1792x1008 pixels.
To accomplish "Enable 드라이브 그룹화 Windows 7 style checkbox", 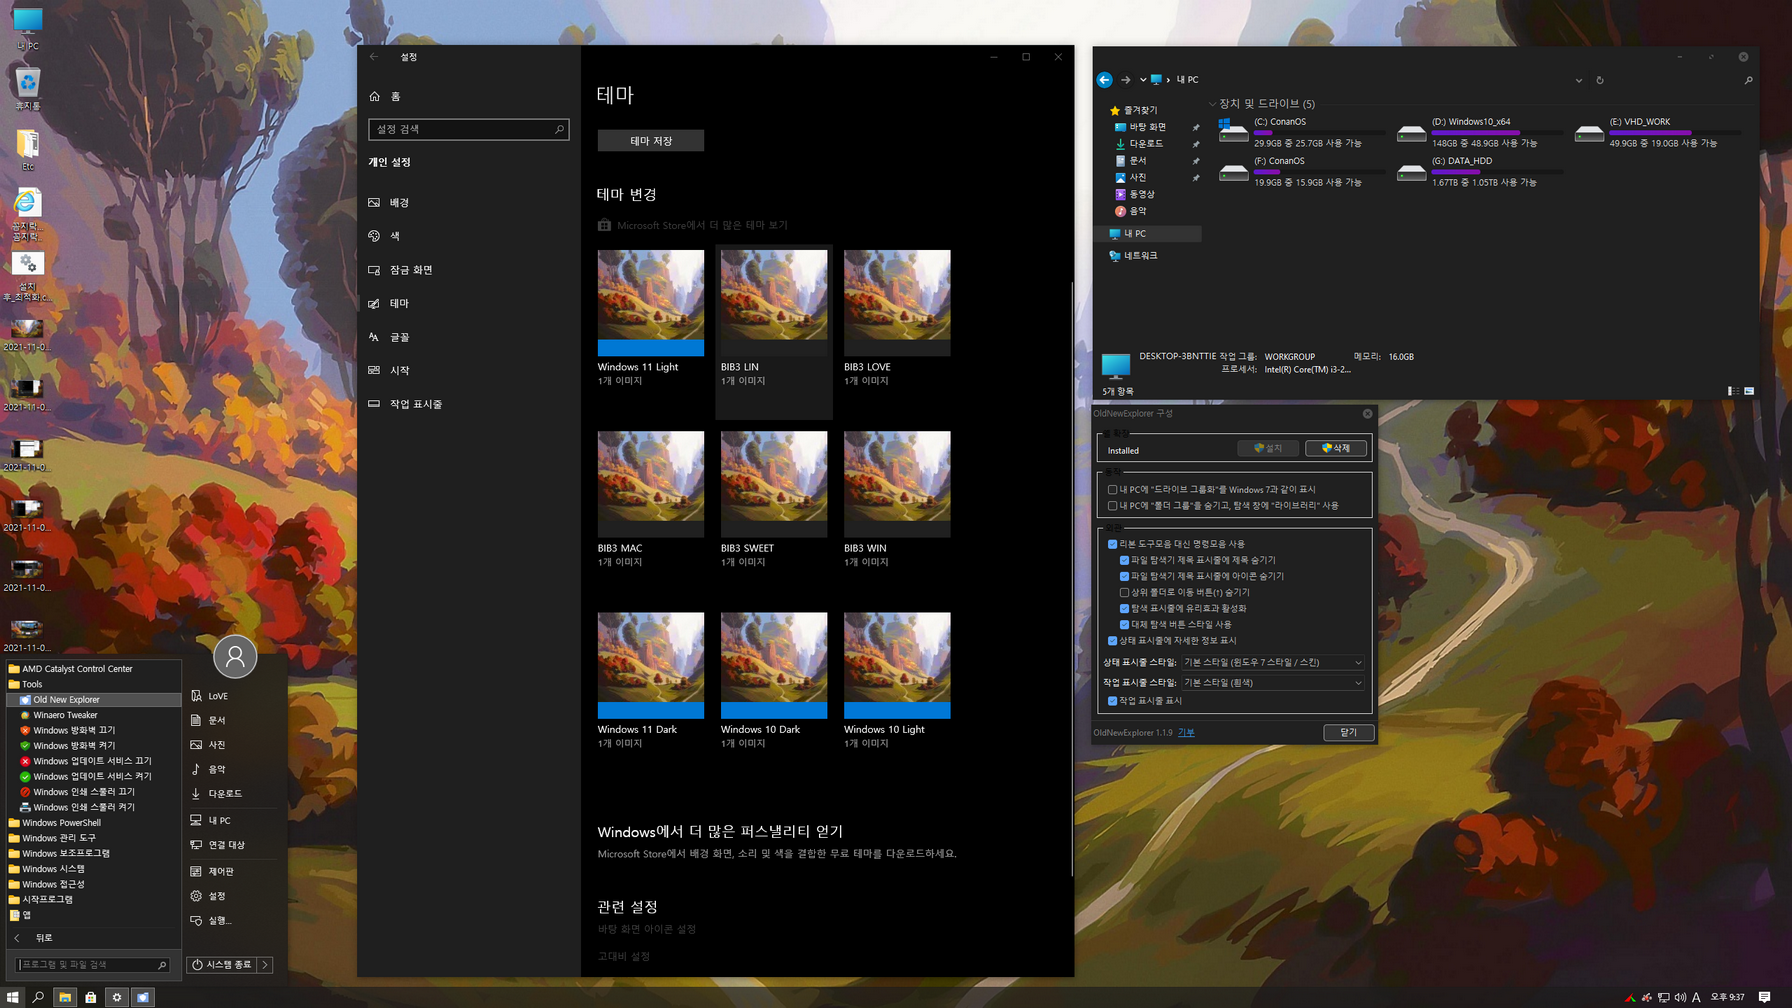I will click(x=1112, y=490).
